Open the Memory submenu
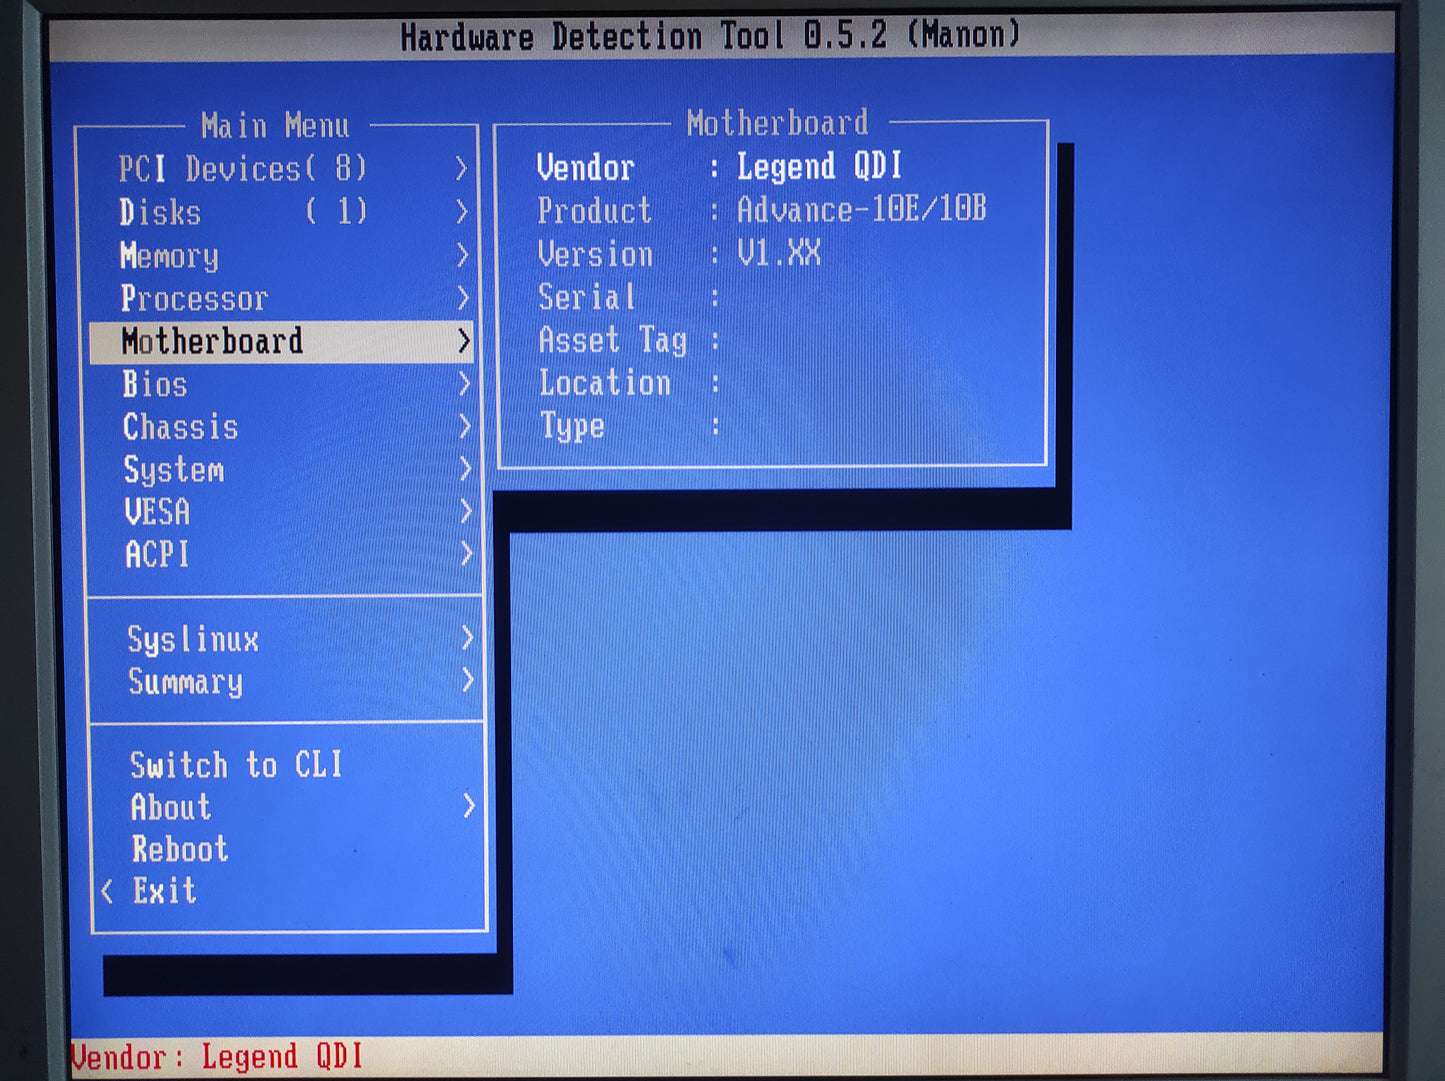 169,256
